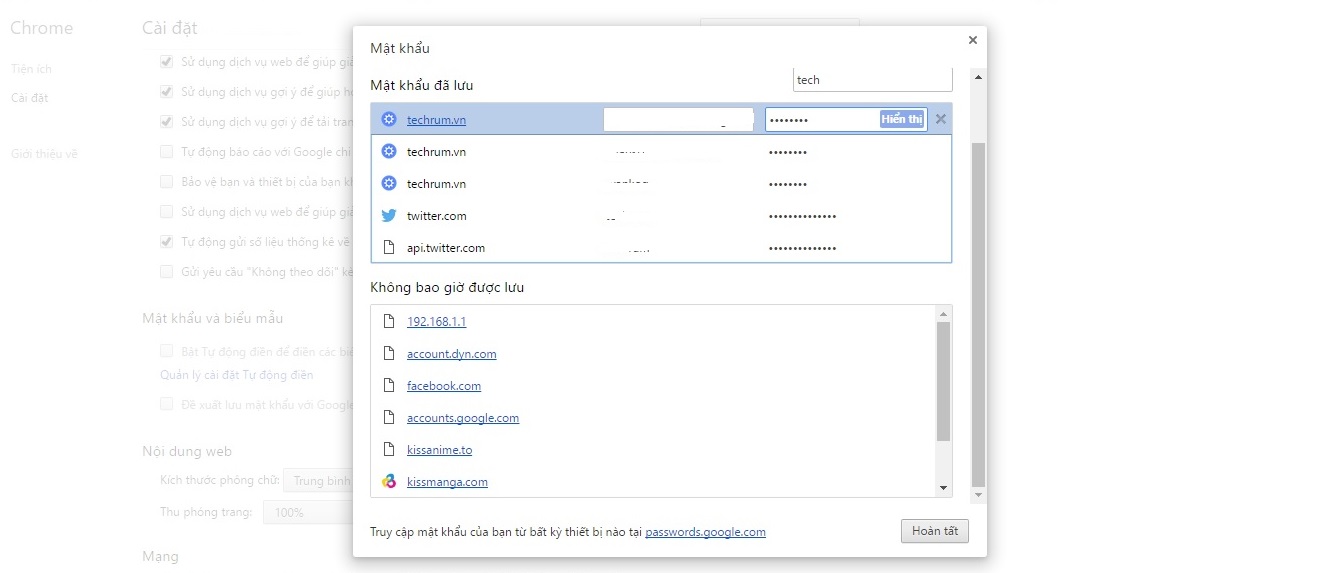The height and width of the screenshot is (573, 1341).
Task: Enable 'Gửi yêu cầu Không theo dõi' checkbox
Action: (x=167, y=272)
